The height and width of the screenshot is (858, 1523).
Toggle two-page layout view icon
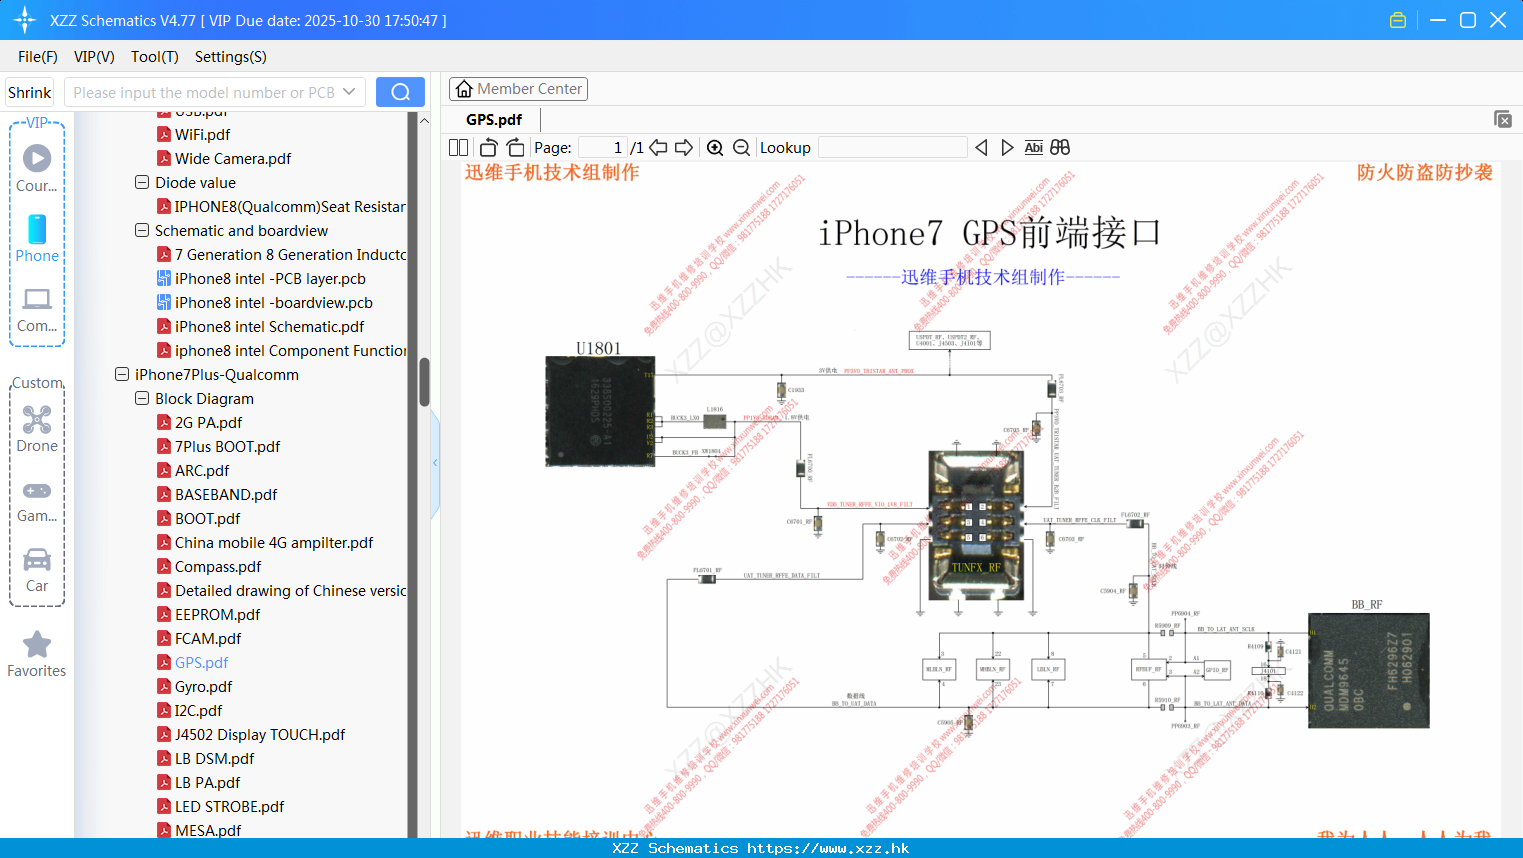(458, 147)
